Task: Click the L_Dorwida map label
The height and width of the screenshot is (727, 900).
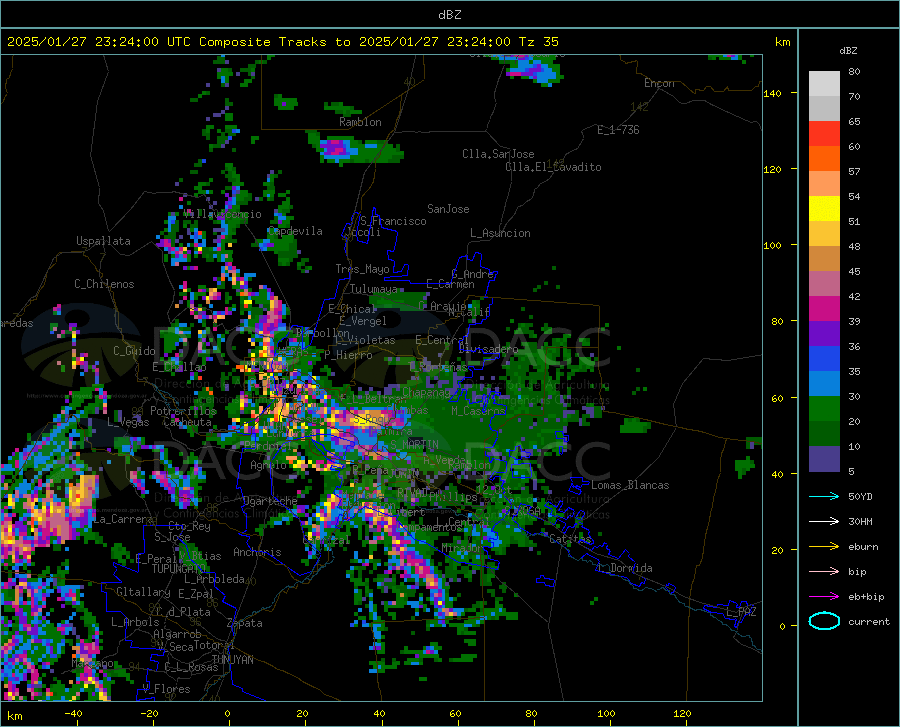Action: [624, 568]
